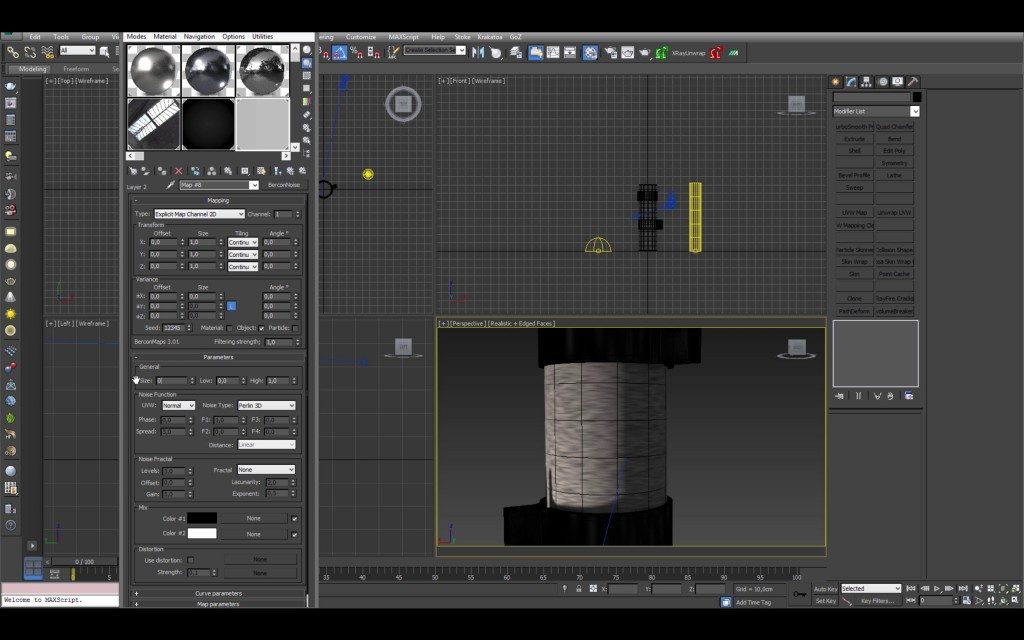Click the Display command panel tab
Image resolution: width=1024 pixels, height=640 pixels.
pos(897,82)
